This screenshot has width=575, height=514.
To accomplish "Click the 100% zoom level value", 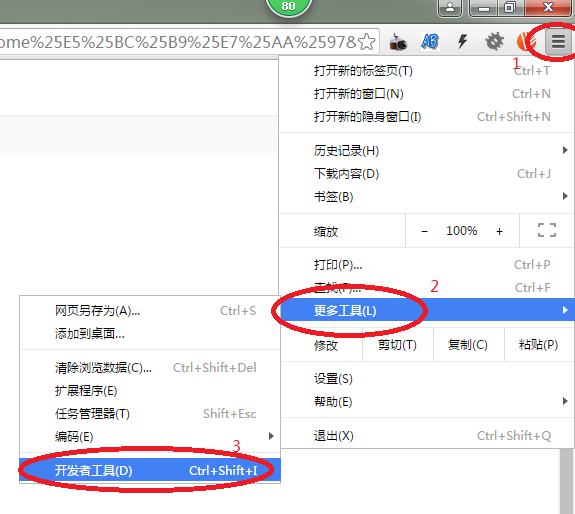I will [x=462, y=231].
